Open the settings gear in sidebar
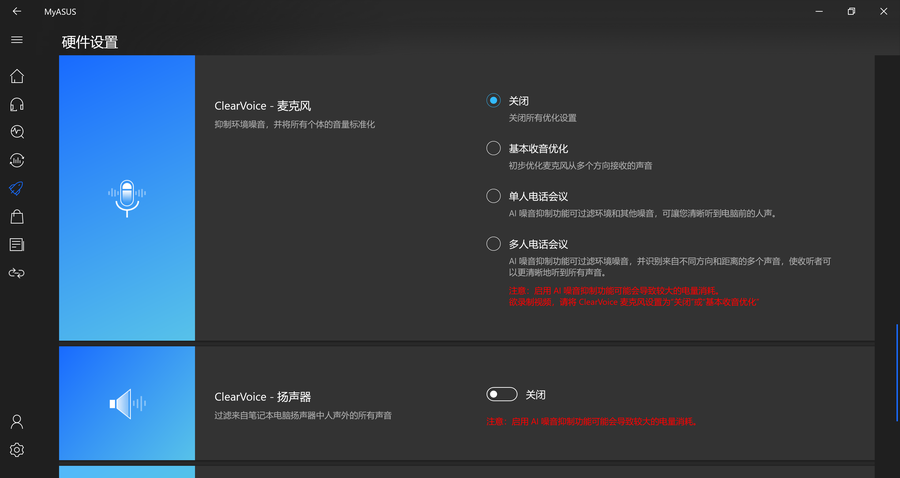Image resolution: width=900 pixels, height=478 pixels. click(16, 450)
